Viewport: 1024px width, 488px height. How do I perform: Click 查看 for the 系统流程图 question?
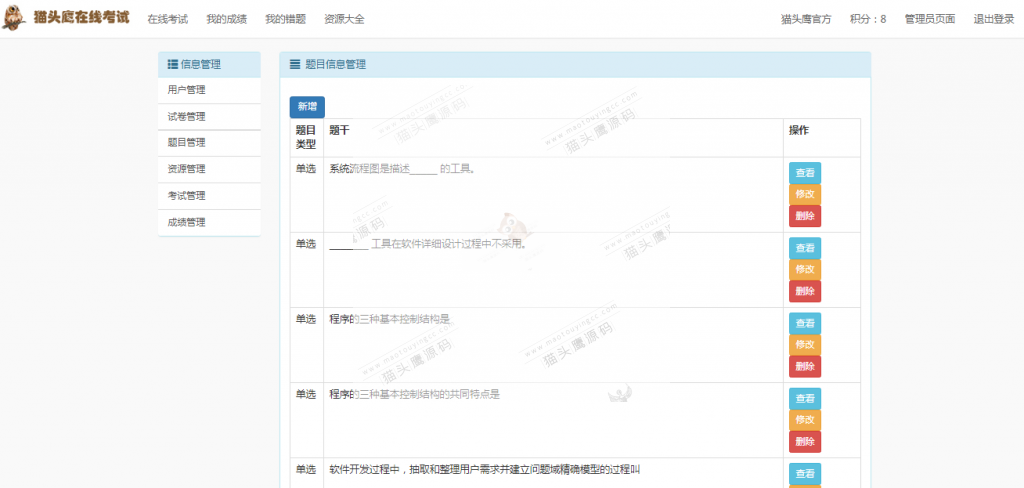pos(805,173)
